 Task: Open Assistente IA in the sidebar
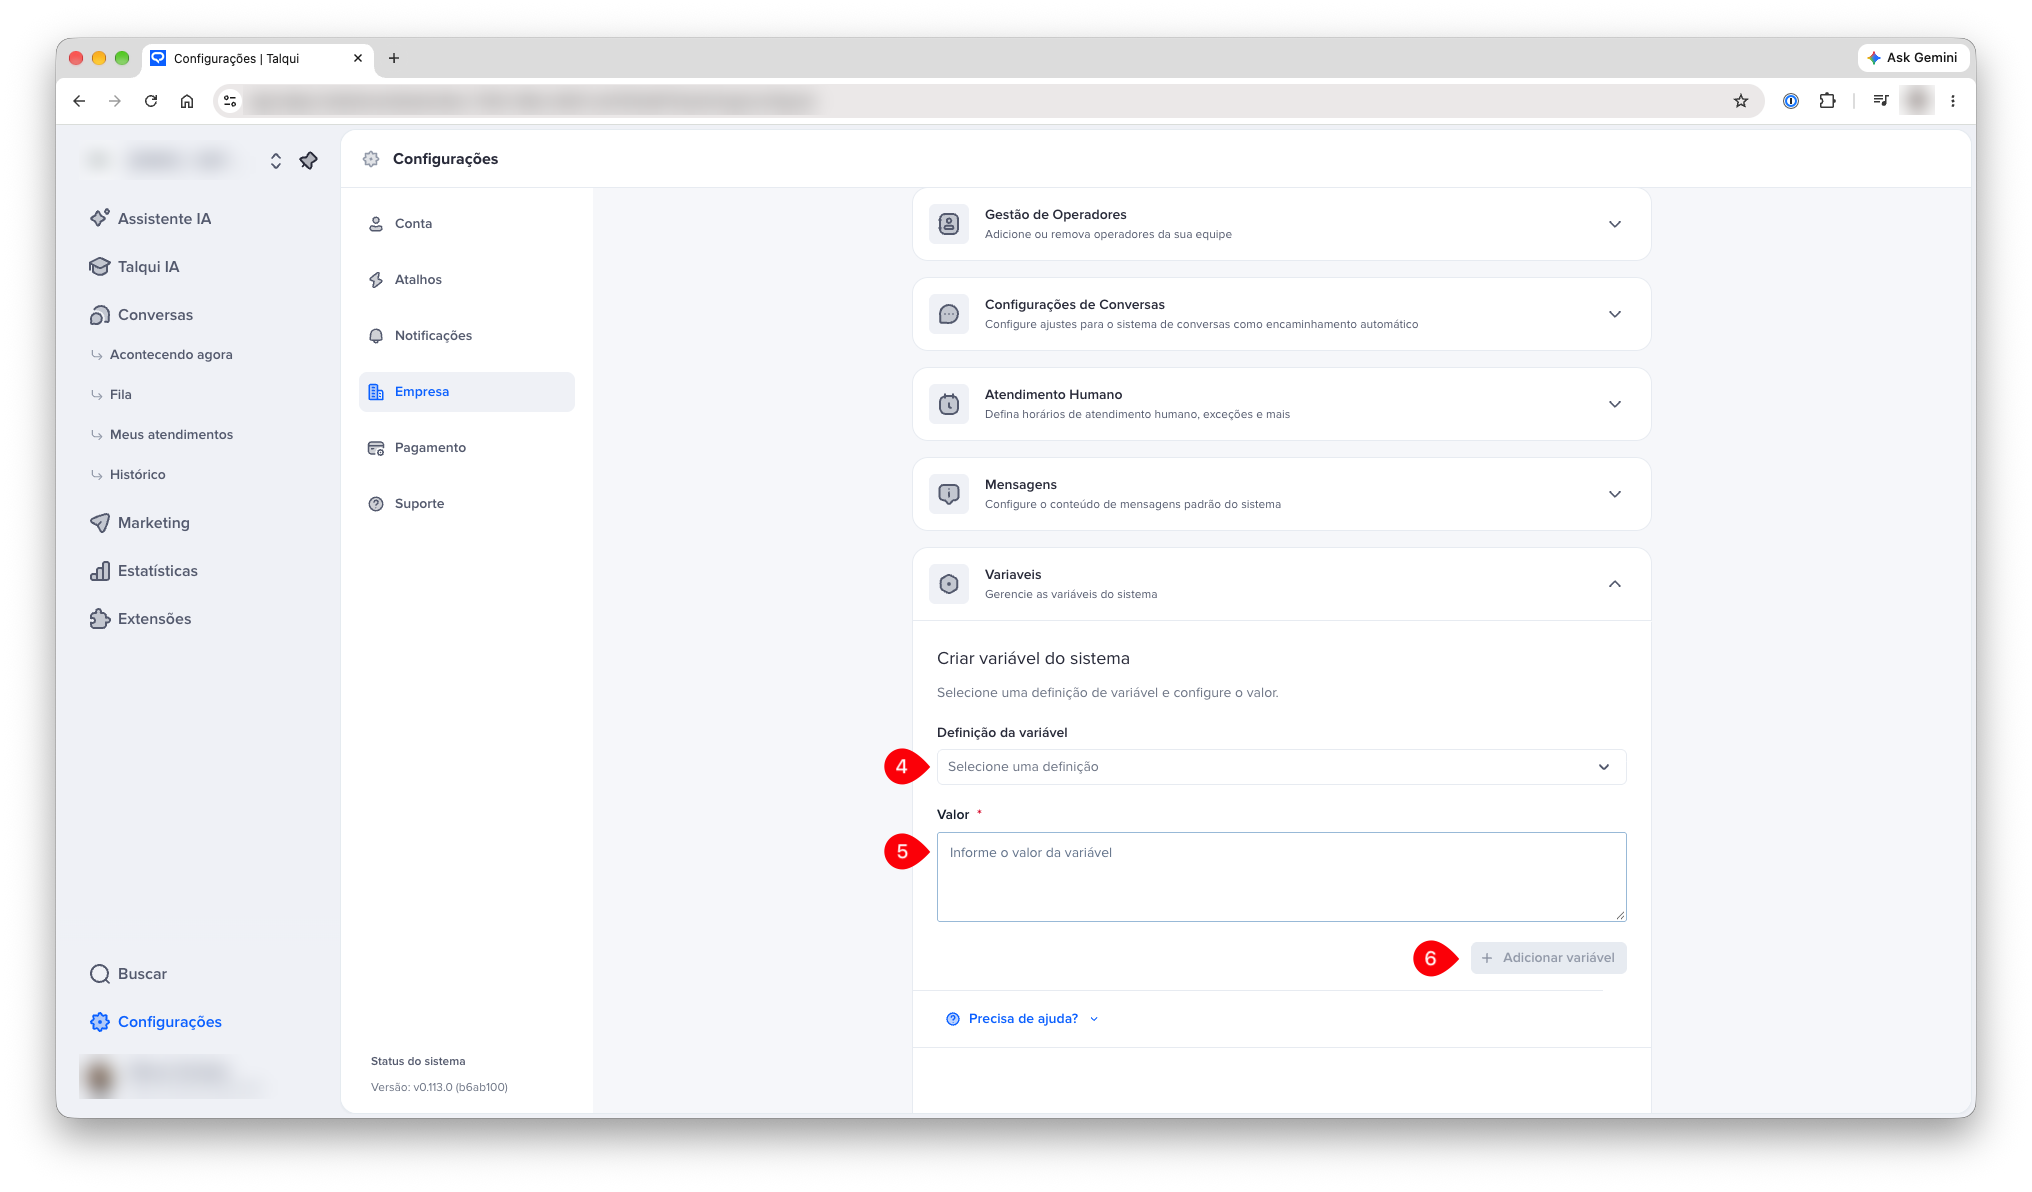150,218
